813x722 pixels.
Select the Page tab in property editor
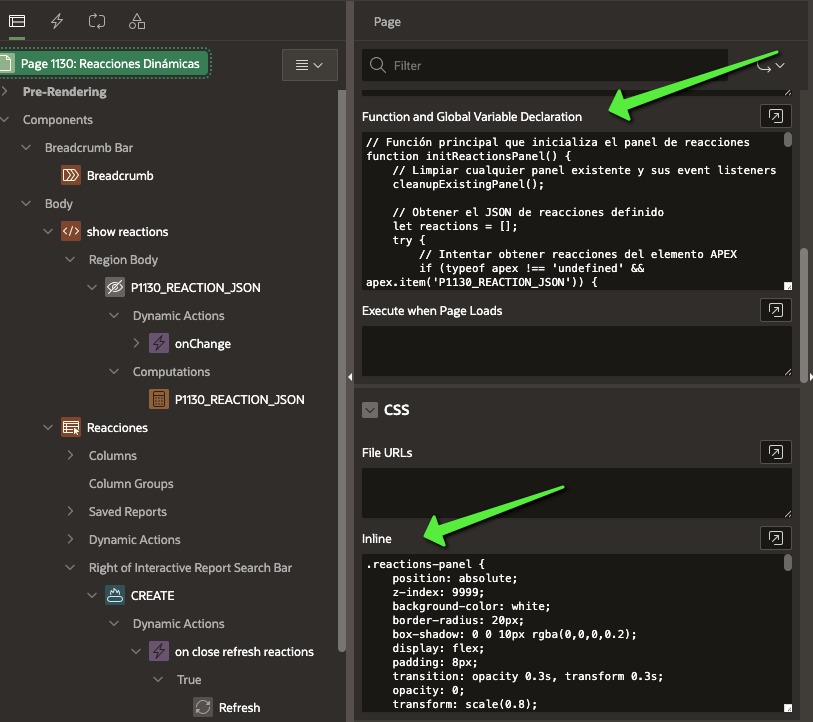click(x=387, y=21)
